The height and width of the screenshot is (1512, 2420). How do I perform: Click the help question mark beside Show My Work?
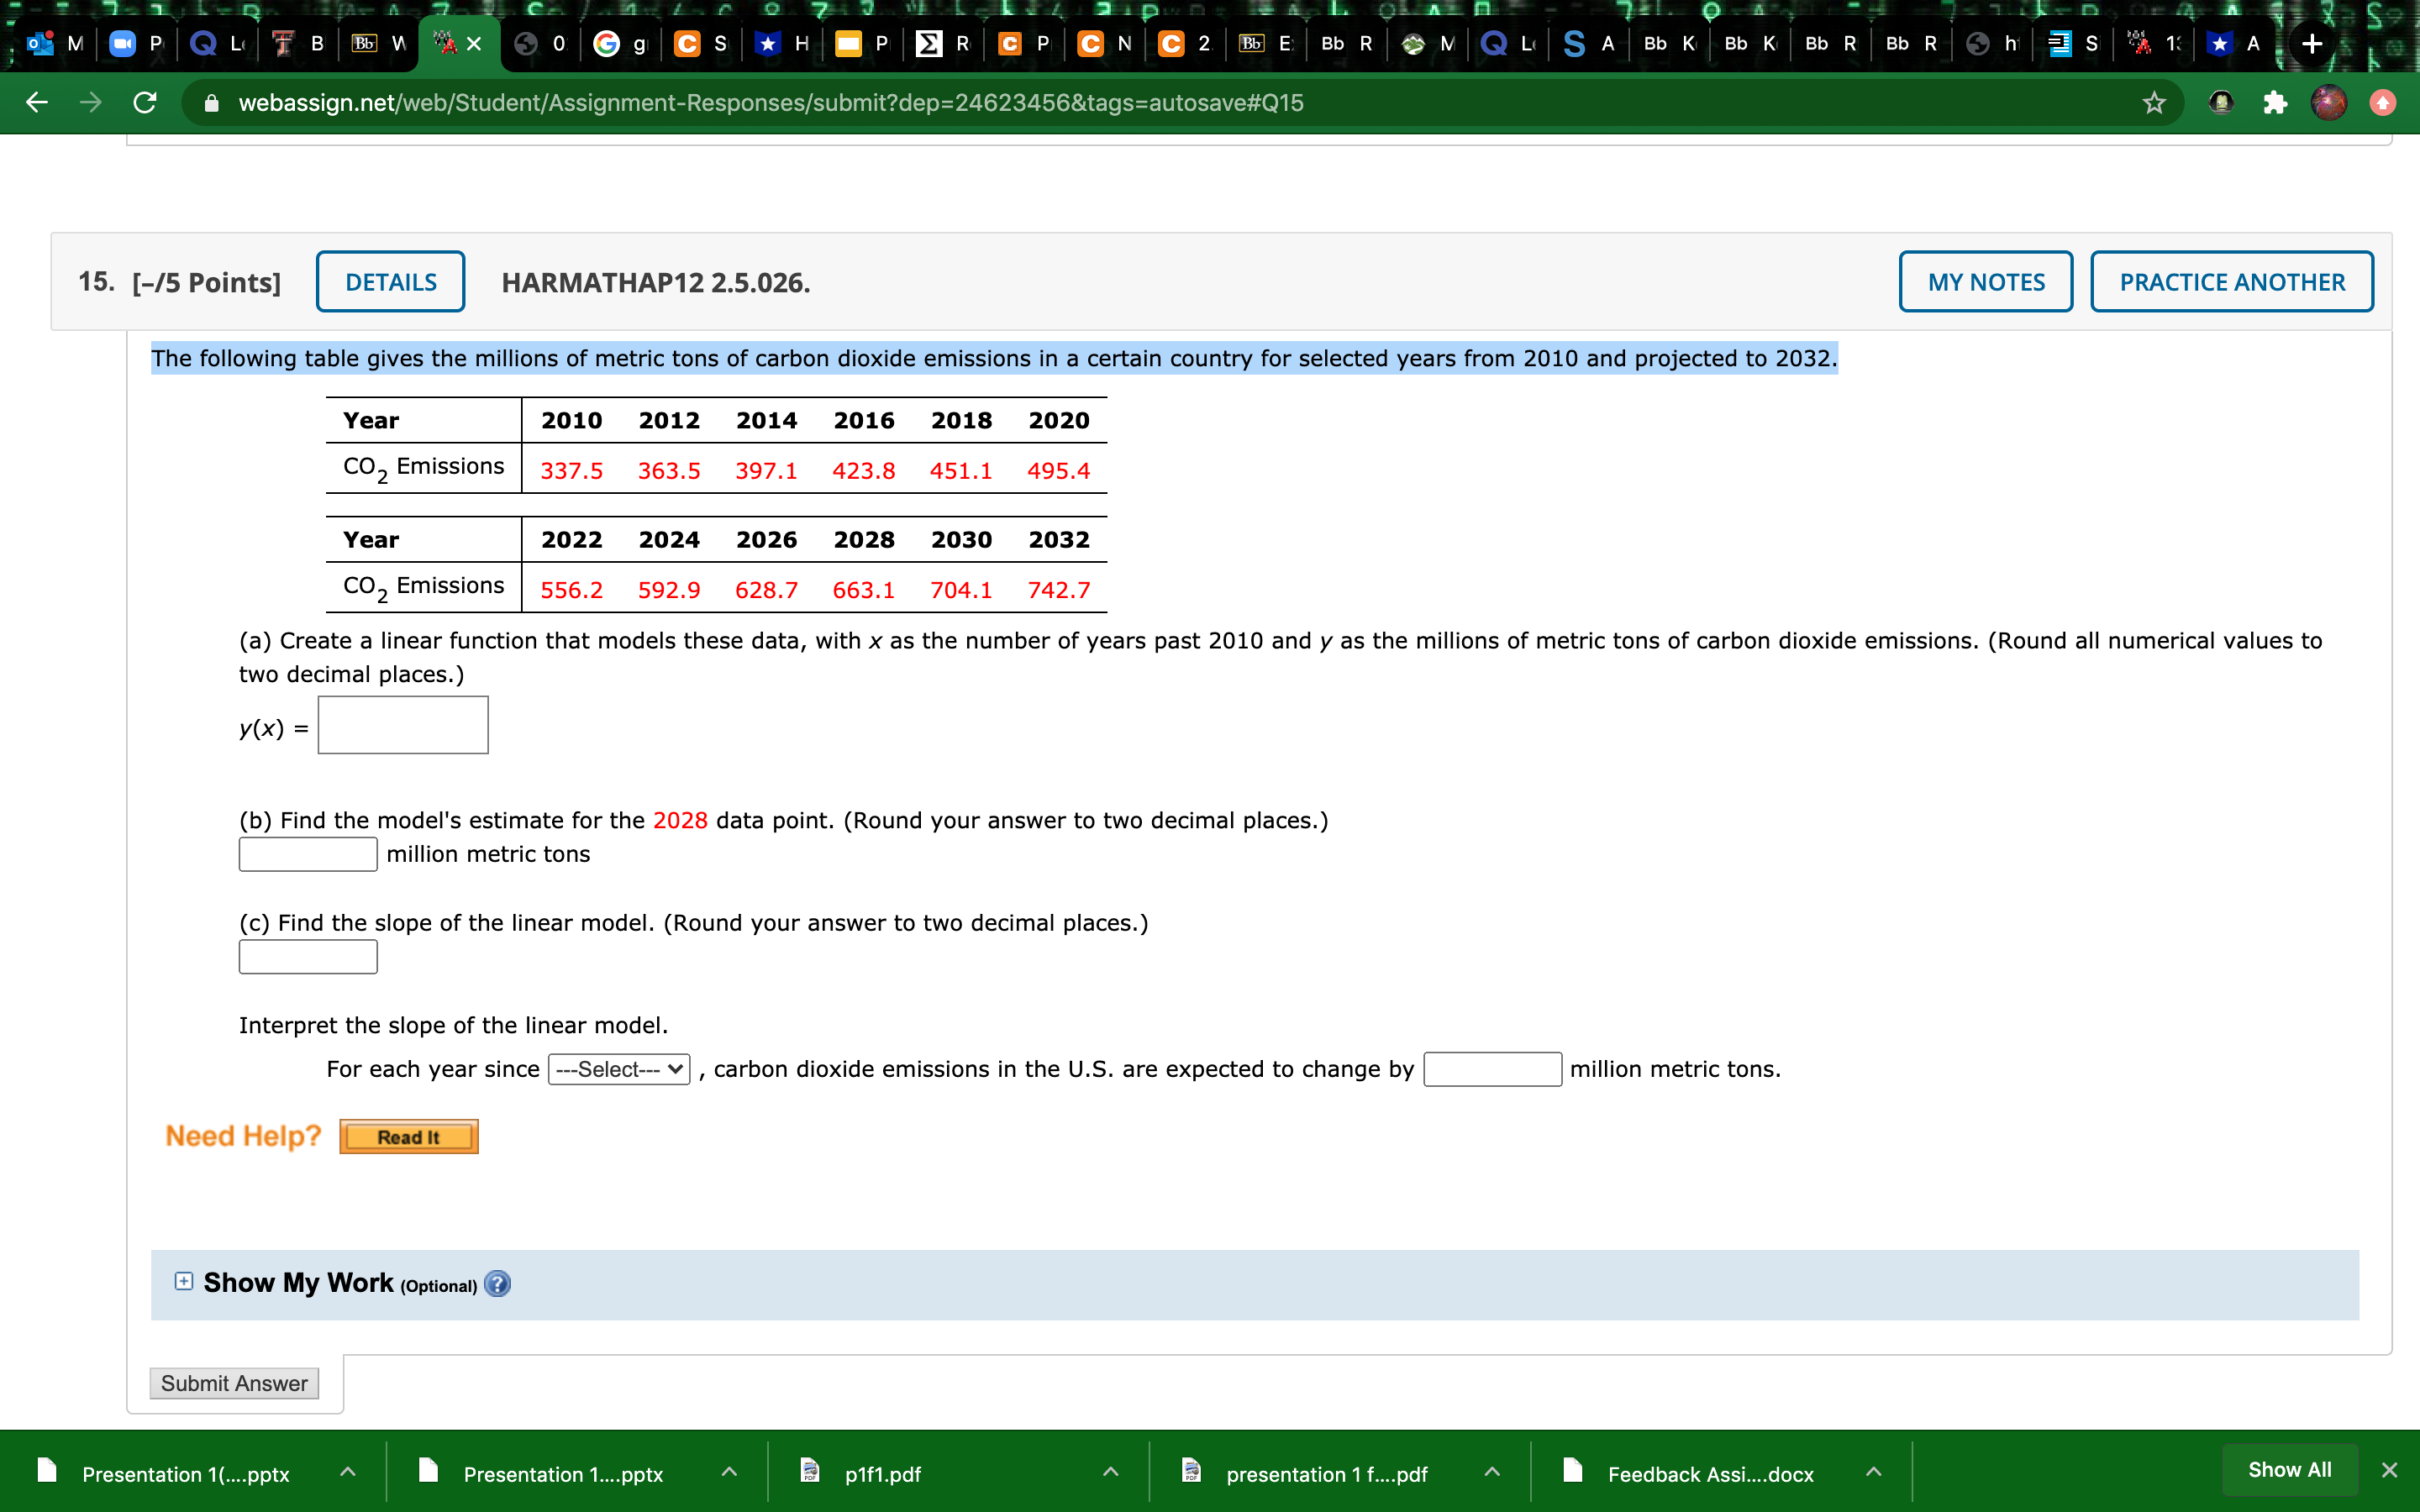(x=497, y=1284)
